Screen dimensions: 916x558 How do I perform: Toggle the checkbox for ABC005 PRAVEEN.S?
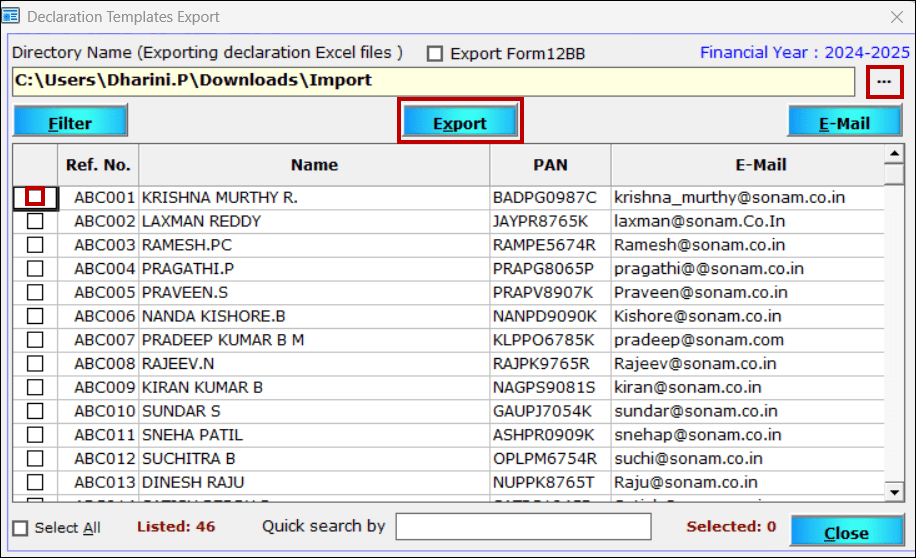point(35,292)
